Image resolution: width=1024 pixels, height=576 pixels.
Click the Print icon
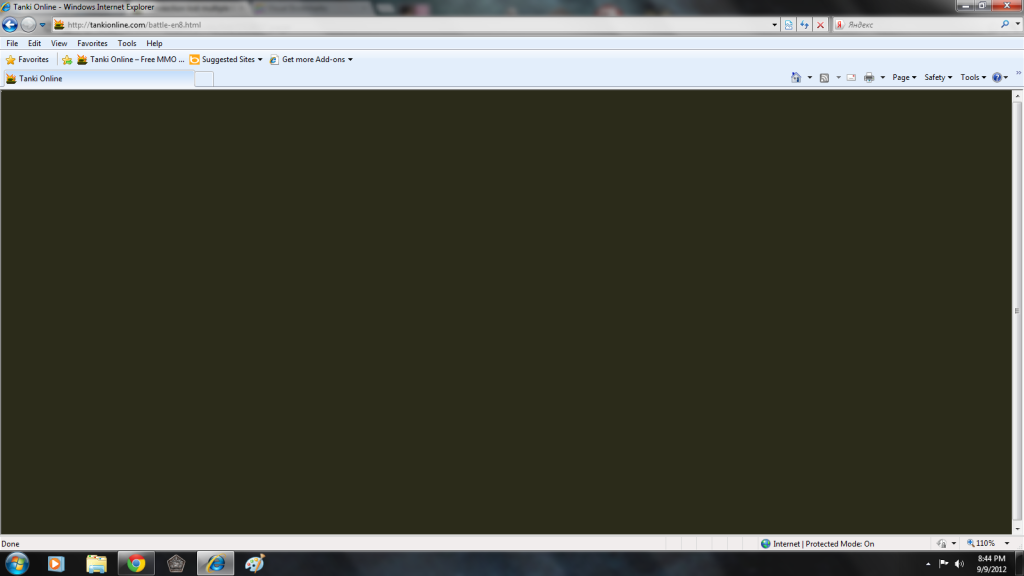[868, 77]
